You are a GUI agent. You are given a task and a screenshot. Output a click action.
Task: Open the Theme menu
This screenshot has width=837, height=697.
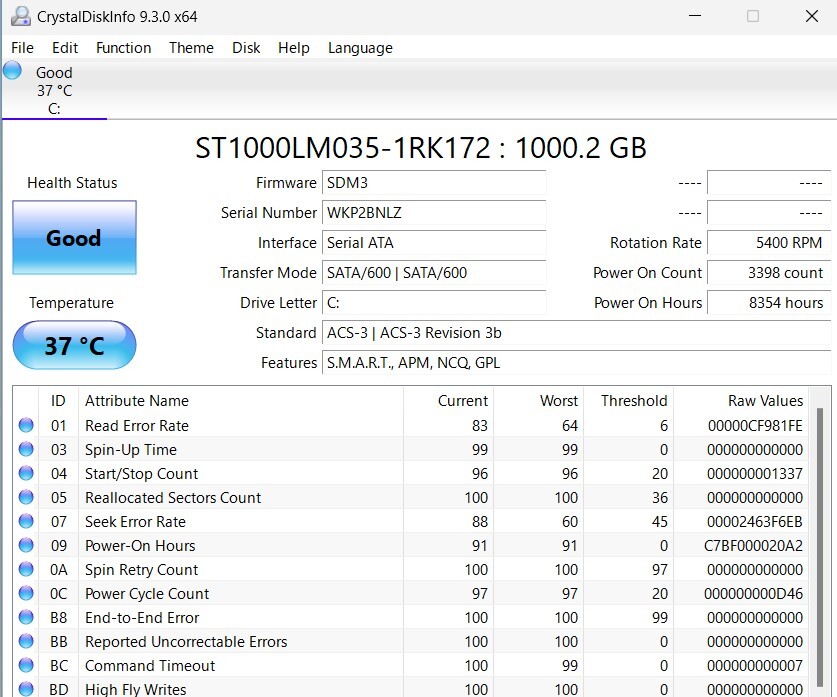click(x=191, y=48)
